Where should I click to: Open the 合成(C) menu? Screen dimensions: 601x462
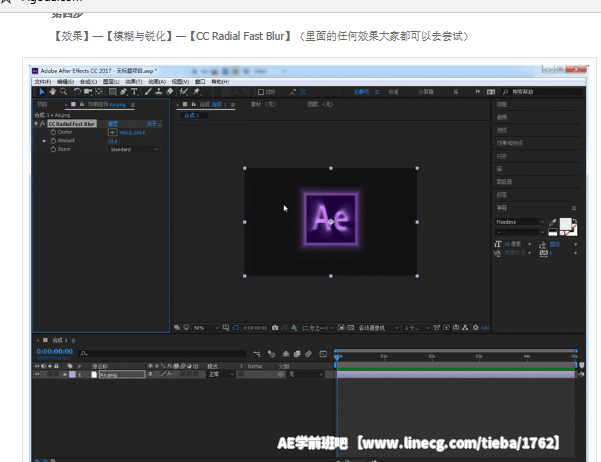point(88,82)
